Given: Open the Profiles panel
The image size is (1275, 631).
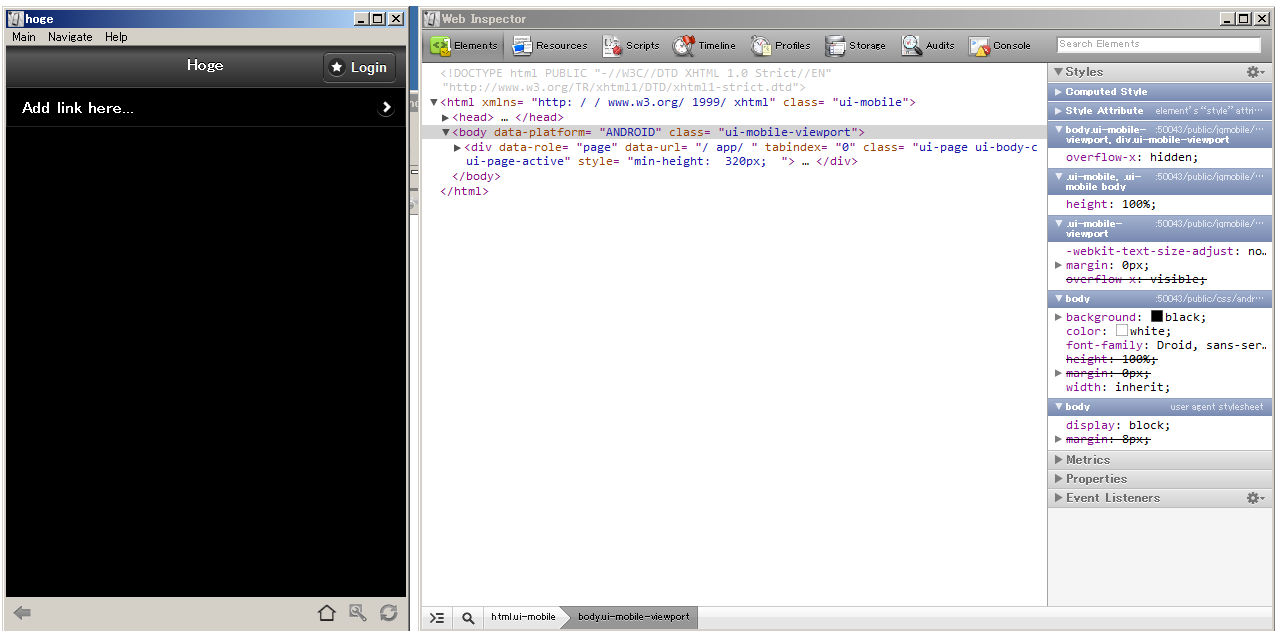Looking at the screenshot, I should (781, 45).
